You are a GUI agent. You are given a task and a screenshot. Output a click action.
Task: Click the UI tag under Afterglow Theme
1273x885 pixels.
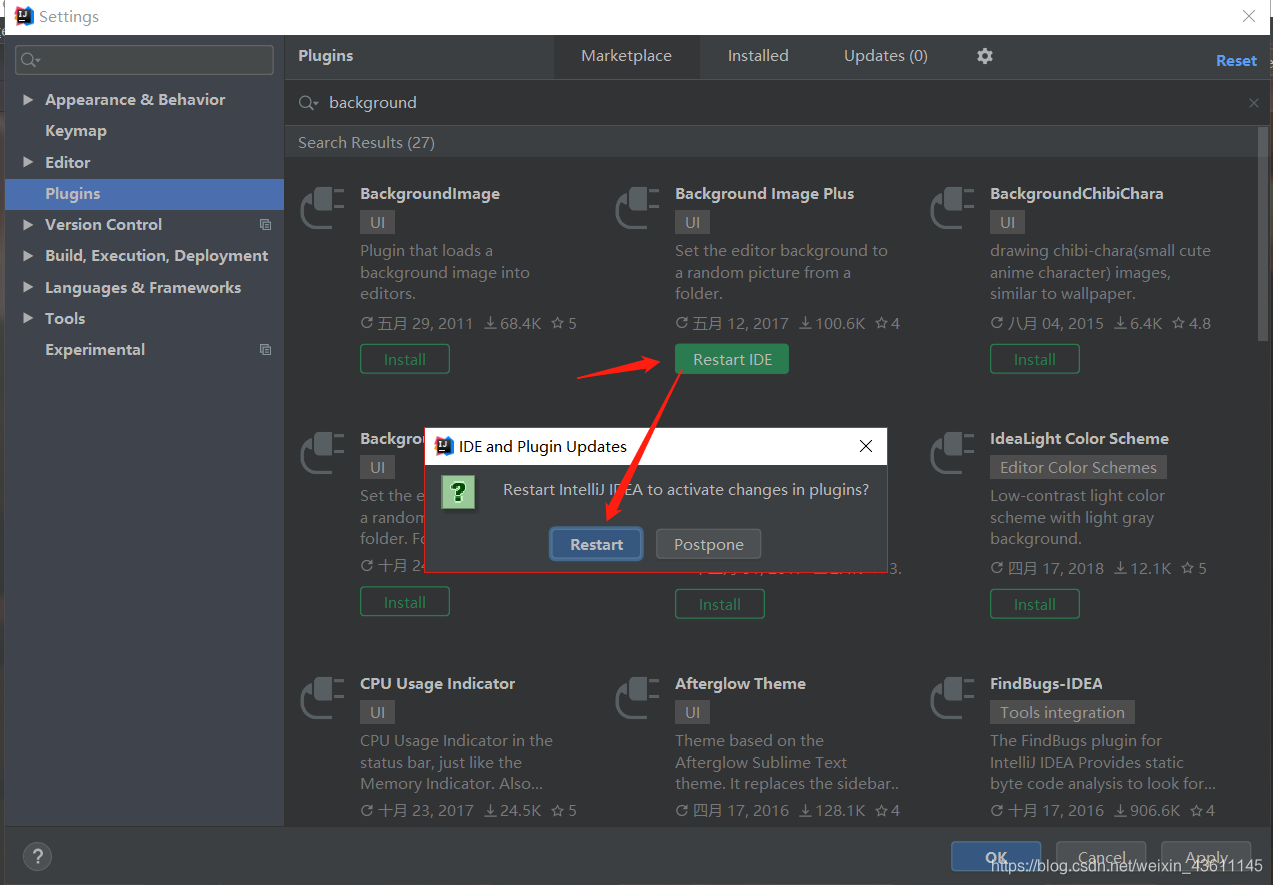(x=692, y=712)
